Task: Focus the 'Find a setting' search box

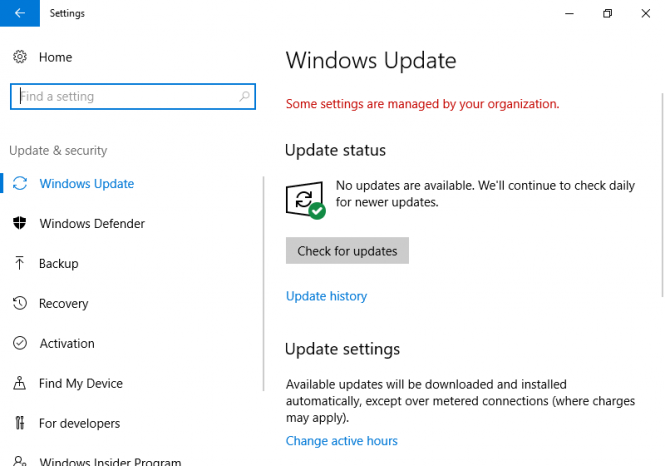Action: click(x=133, y=97)
